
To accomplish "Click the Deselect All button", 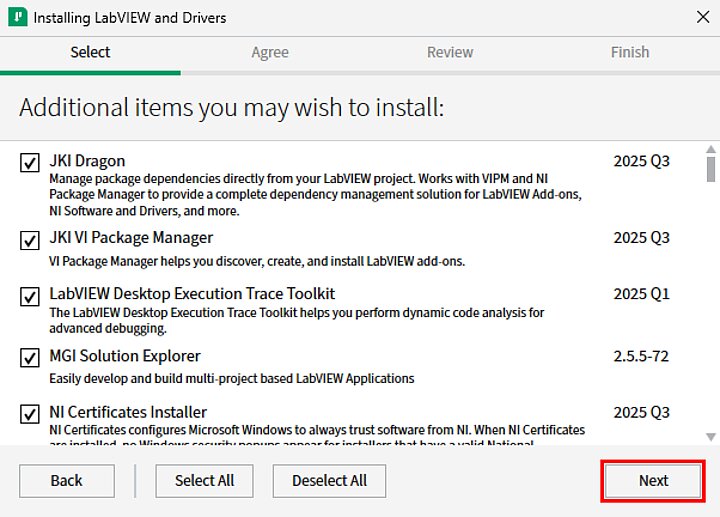I will (x=329, y=481).
